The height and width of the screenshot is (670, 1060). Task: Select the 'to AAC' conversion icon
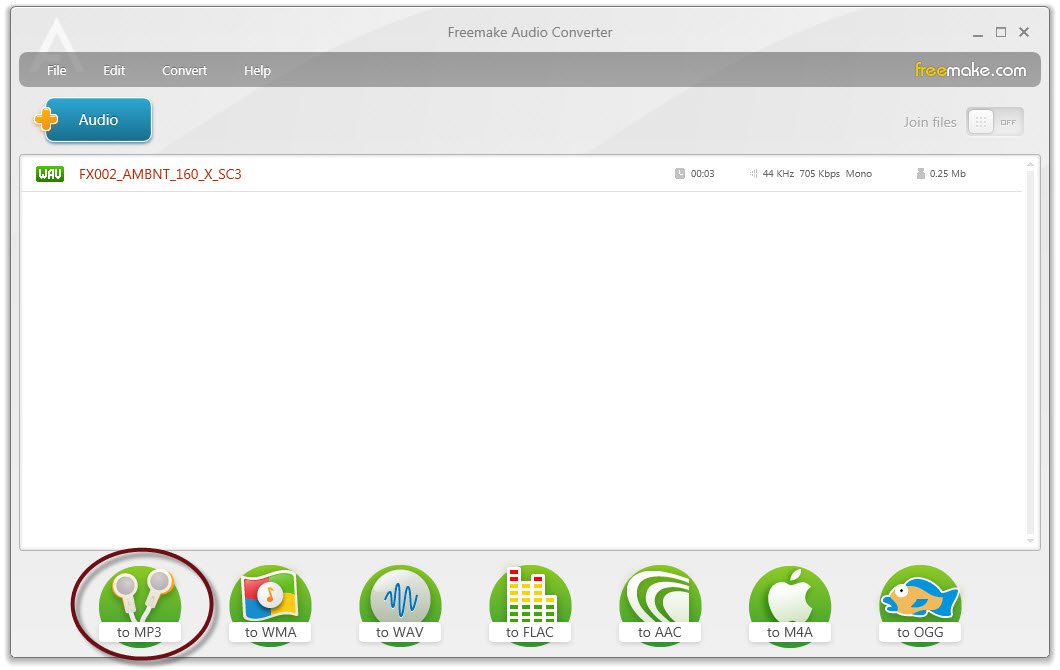coord(660,598)
